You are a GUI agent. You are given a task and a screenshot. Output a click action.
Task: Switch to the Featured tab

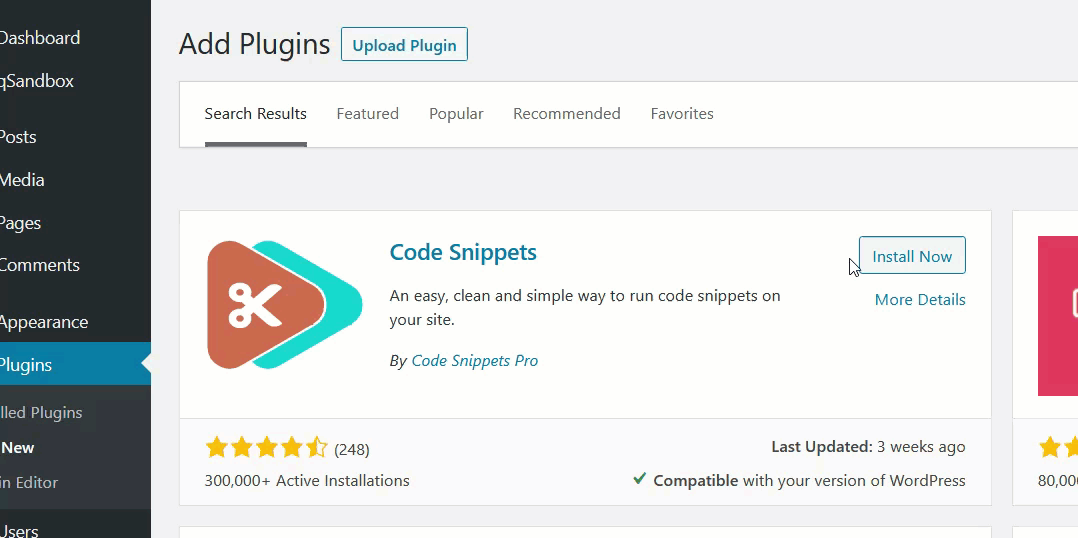point(367,114)
